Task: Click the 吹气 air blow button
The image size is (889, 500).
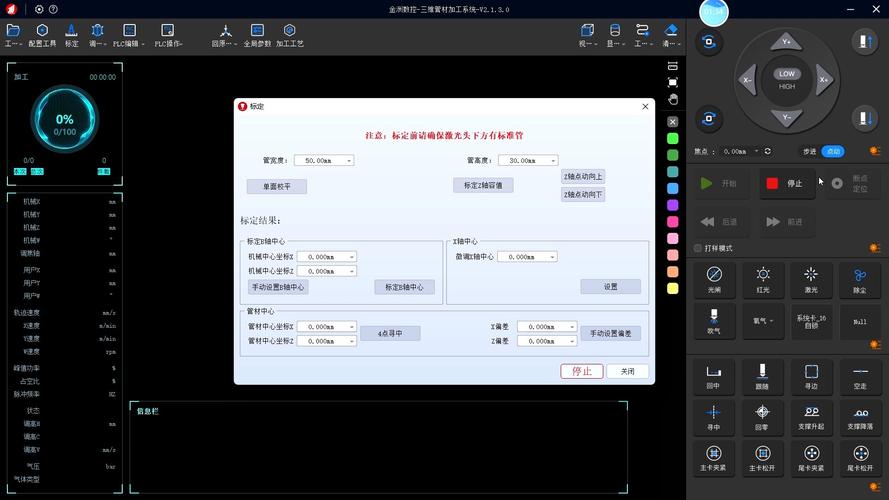Action: 714,321
